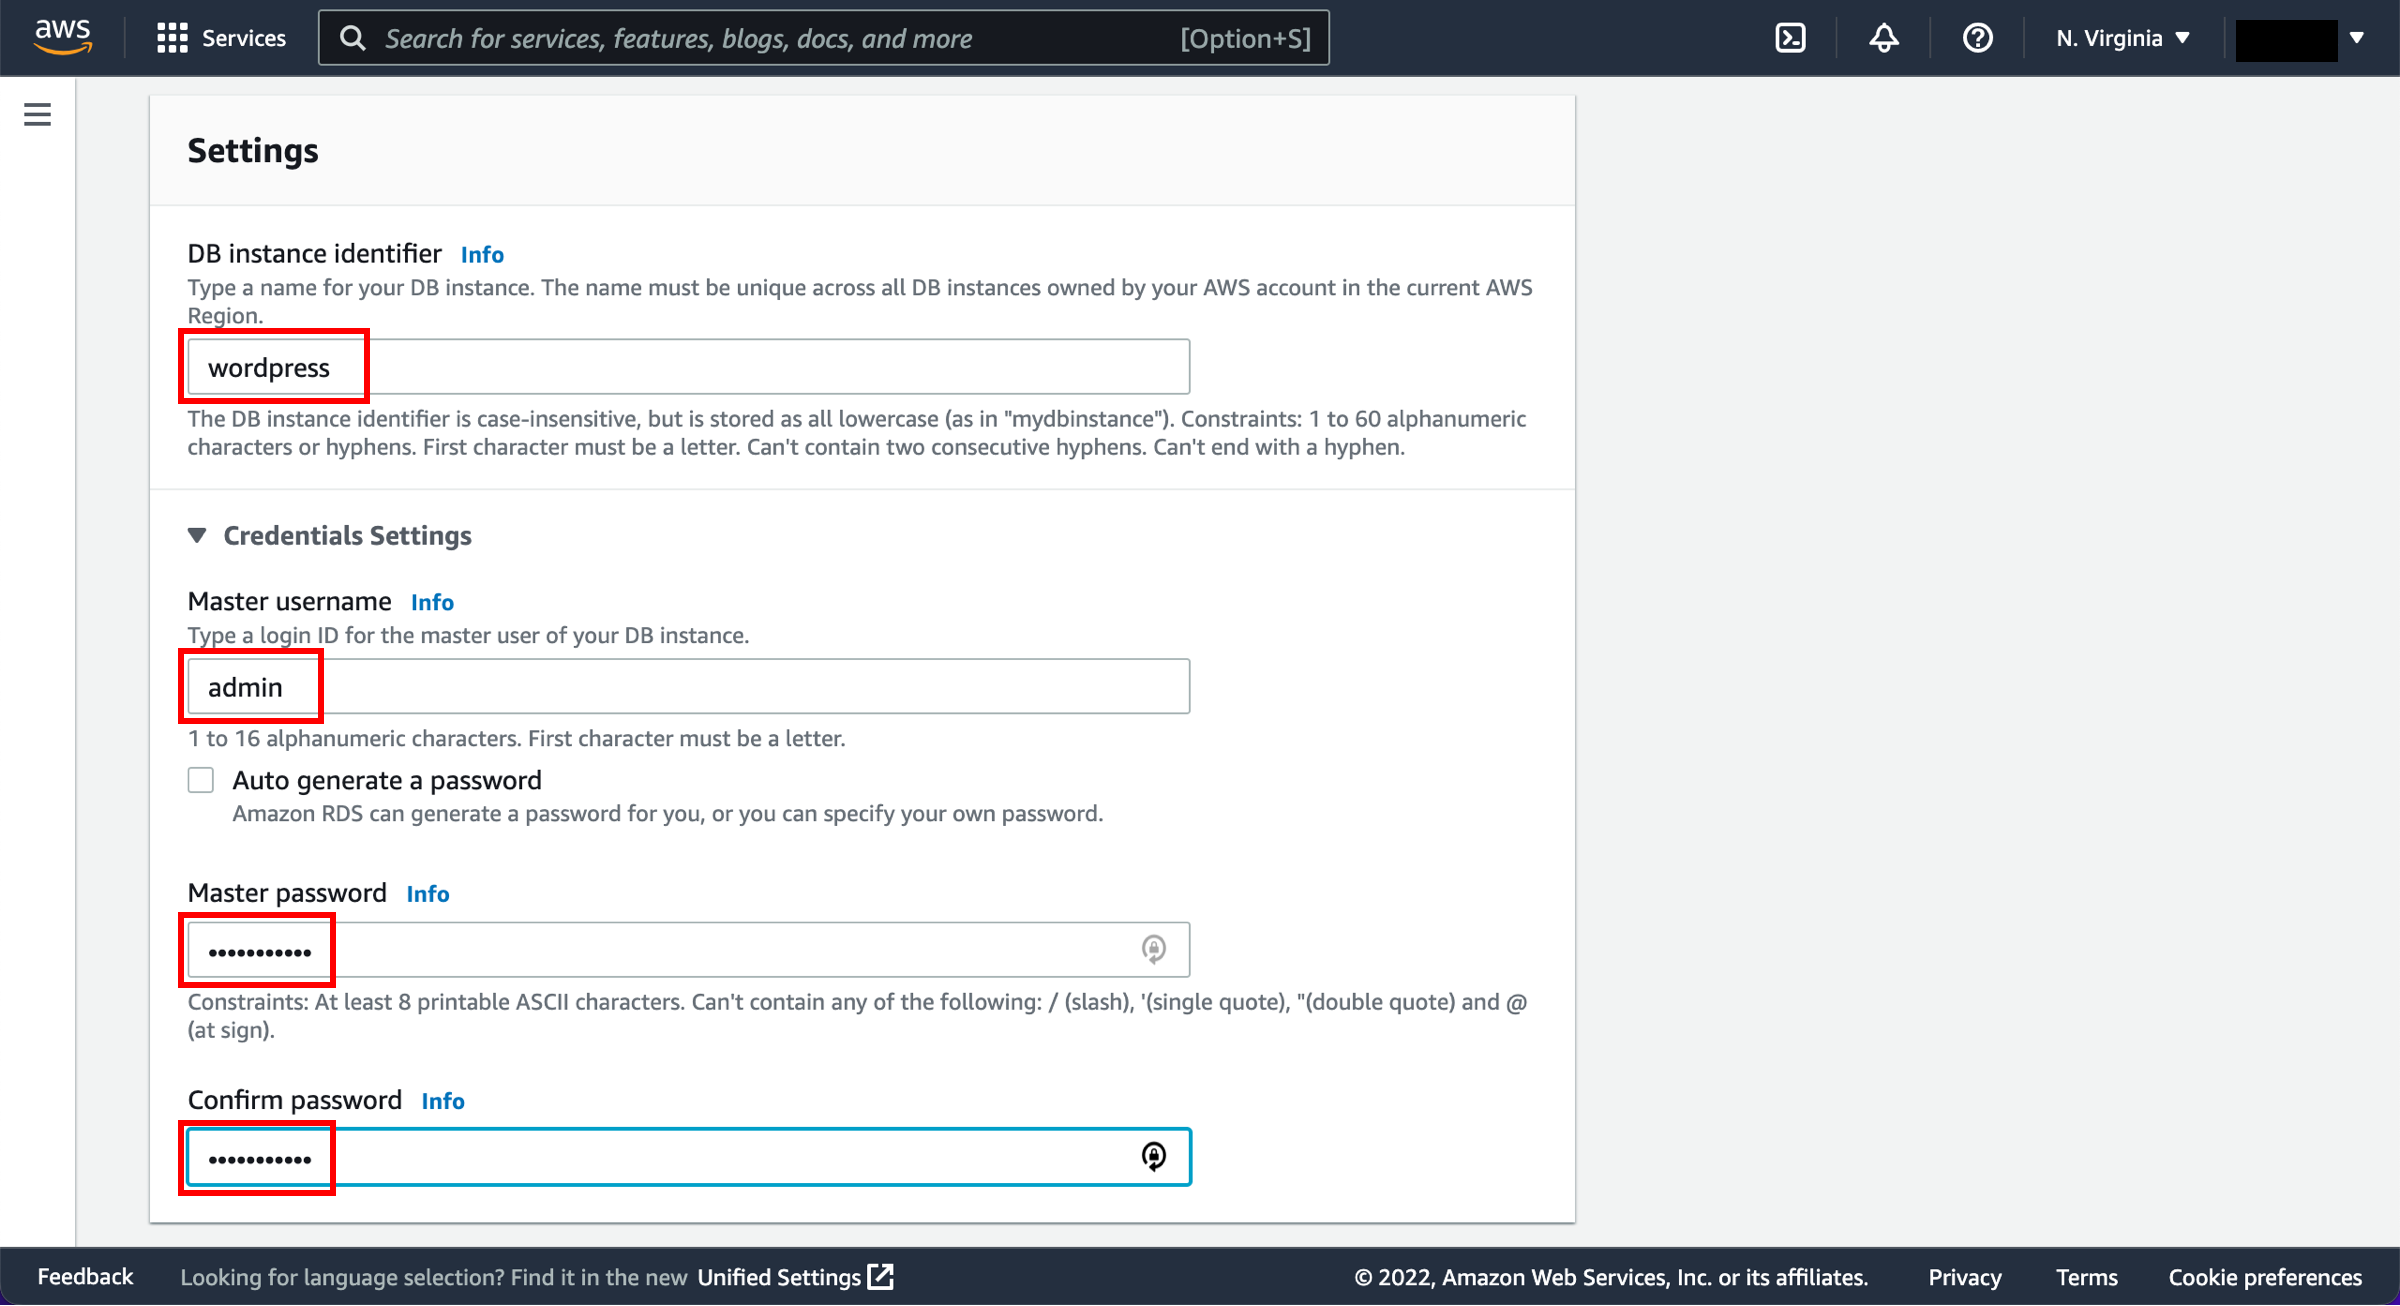The image size is (2400, 1306).
Task: Click password manager icon in Master password field
Action: (x=1153, y=949)
